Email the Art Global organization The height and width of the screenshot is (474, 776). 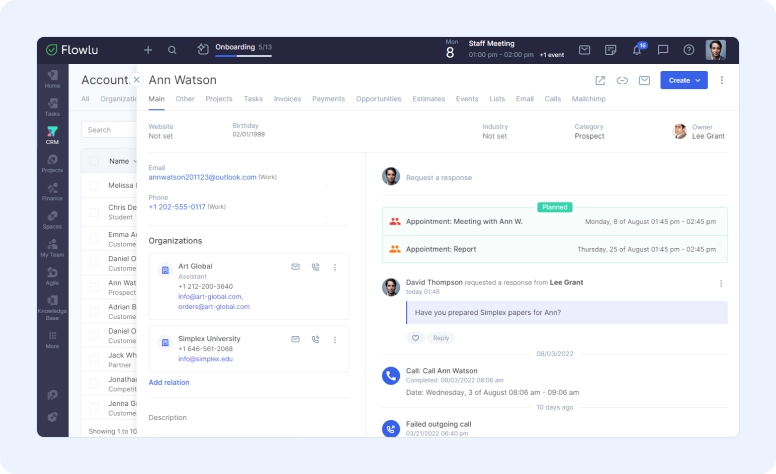tap(295, 267)
